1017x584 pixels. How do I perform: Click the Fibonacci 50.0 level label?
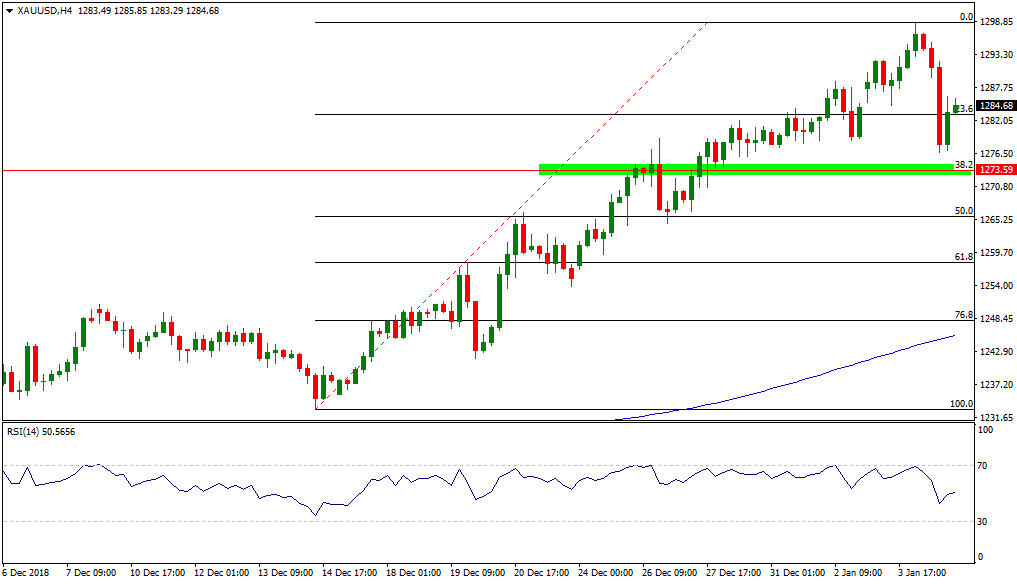click(964, 211)
